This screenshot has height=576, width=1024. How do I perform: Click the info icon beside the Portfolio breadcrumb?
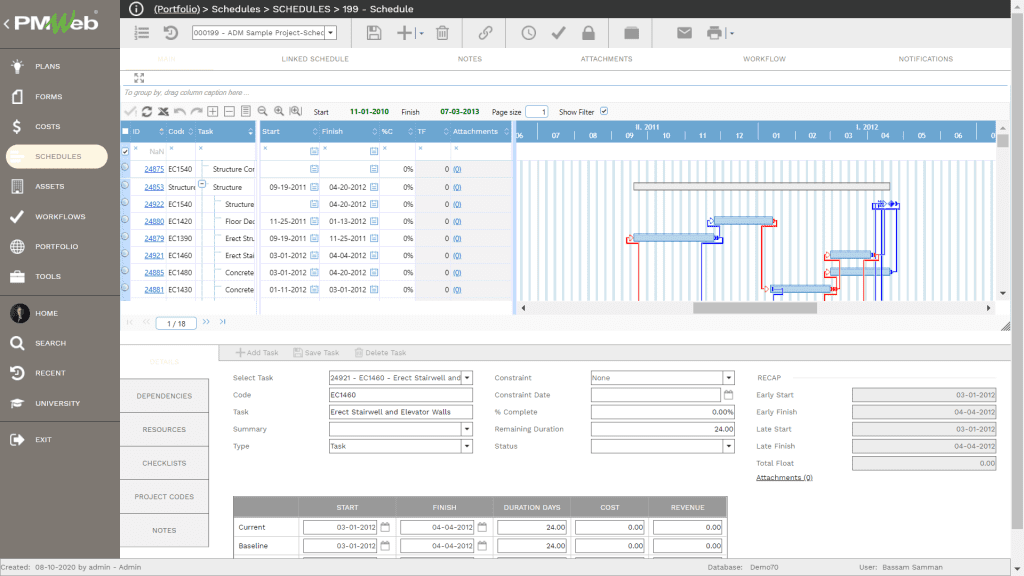[136, 8]
